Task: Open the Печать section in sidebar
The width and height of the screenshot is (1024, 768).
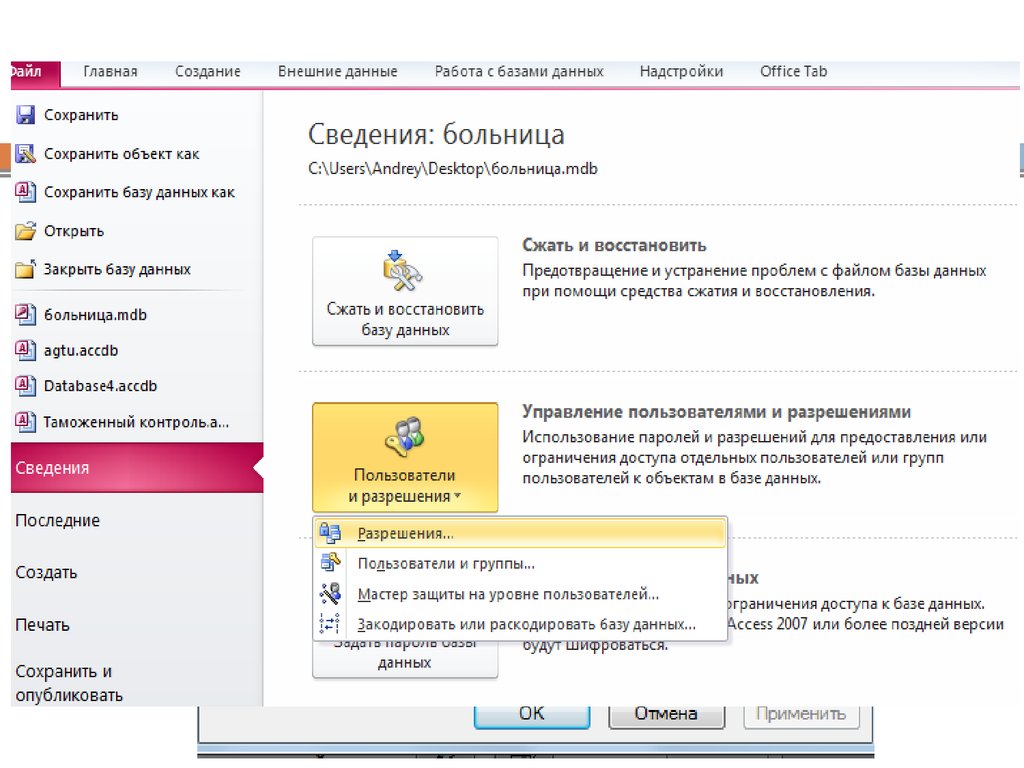Action: [x=43, y=625]
